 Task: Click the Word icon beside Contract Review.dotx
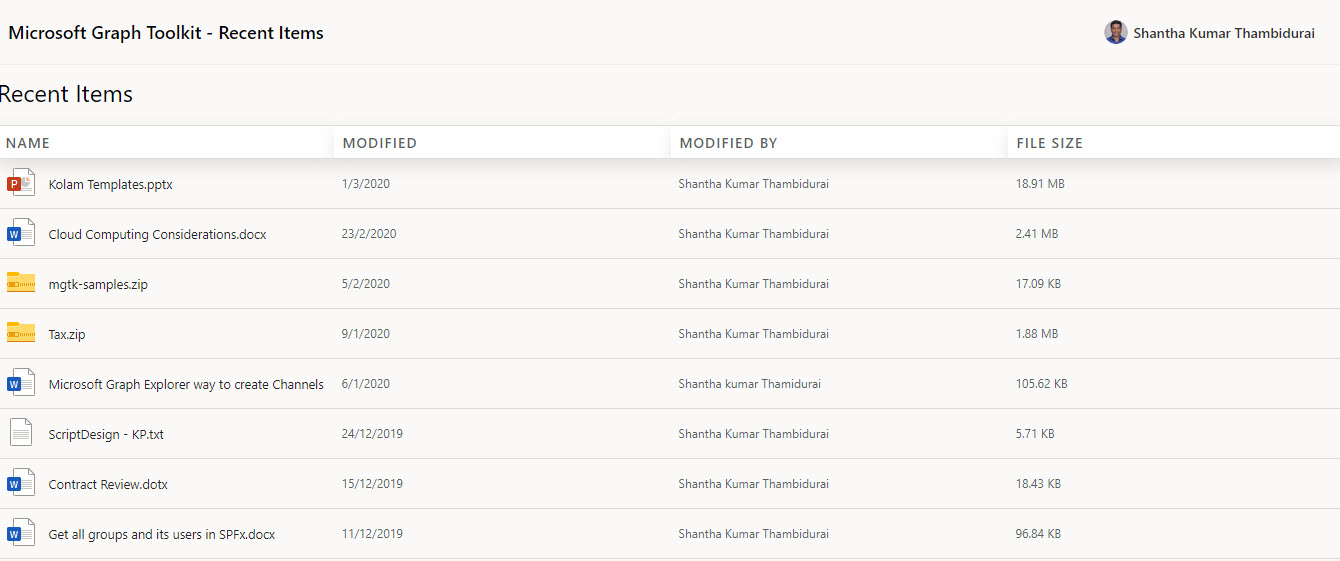click(21, 483)
